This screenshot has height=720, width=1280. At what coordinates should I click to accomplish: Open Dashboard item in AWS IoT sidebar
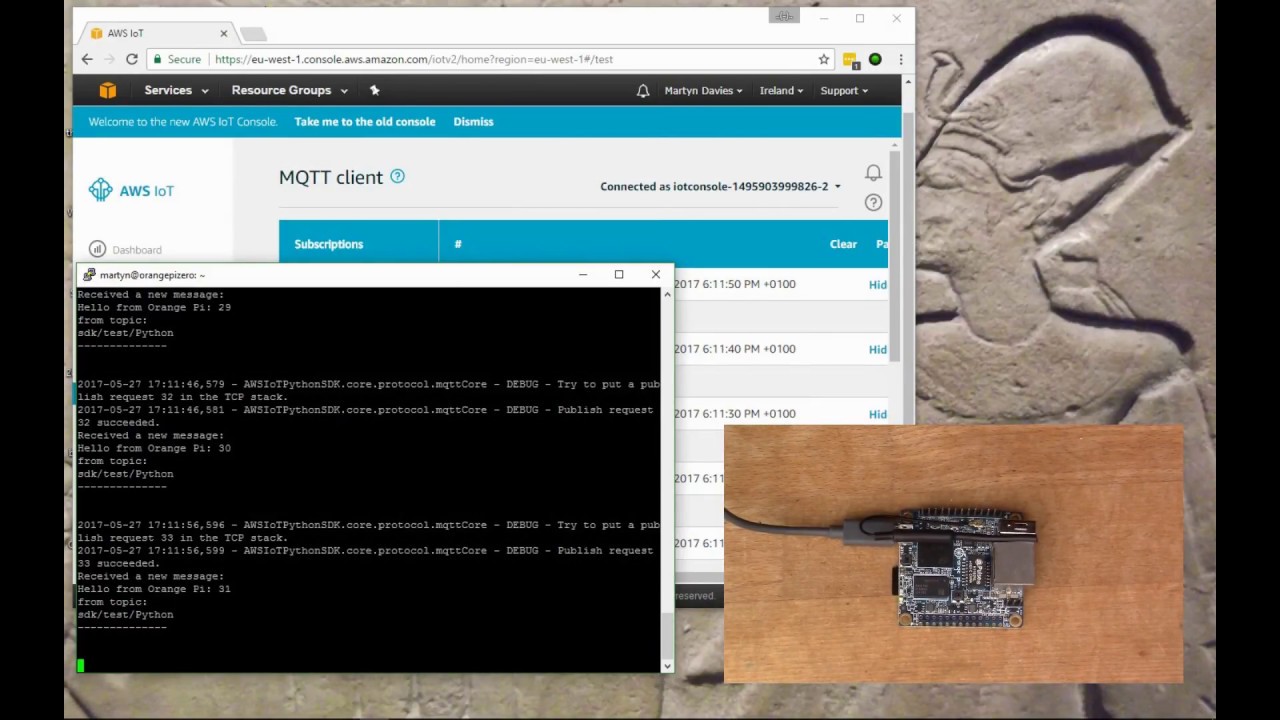[x=126, y=249]
